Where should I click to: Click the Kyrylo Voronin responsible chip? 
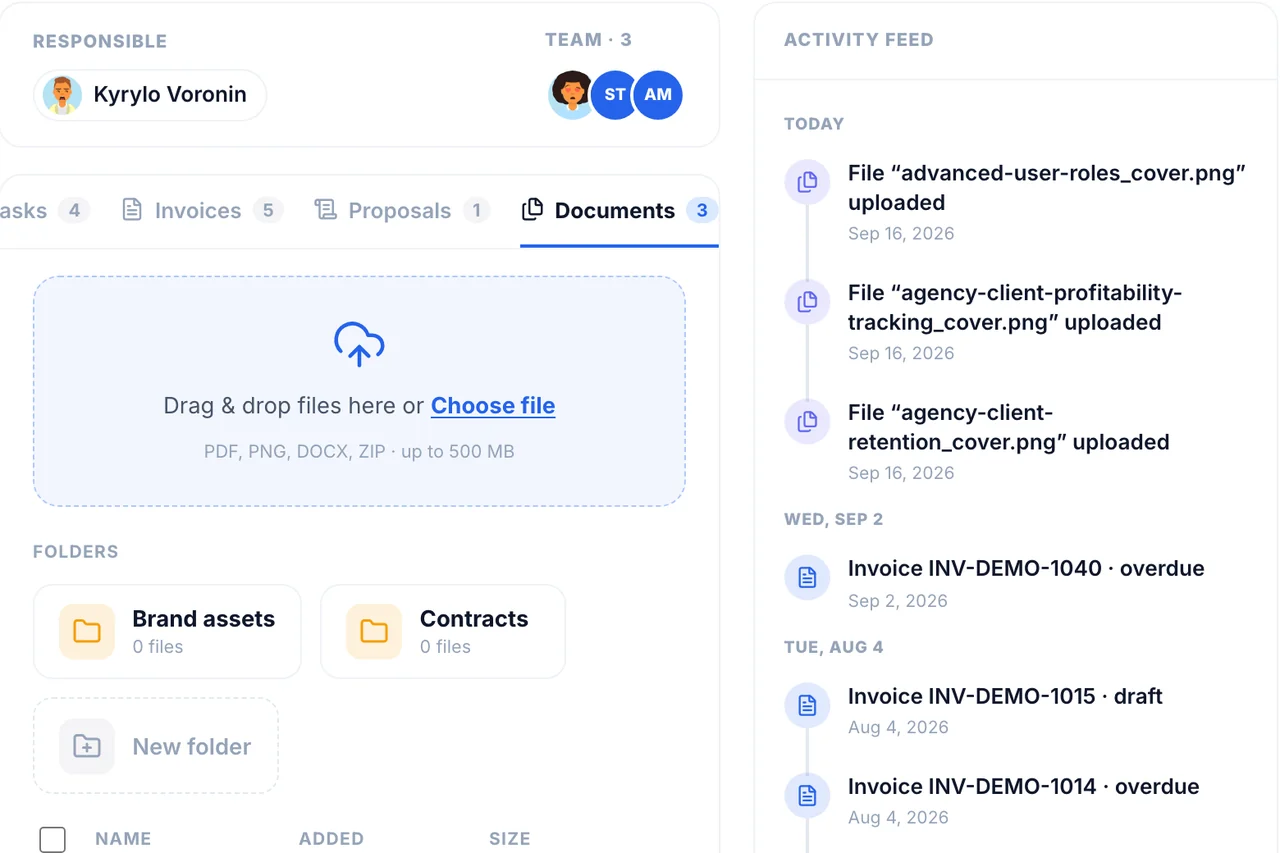(x=150, y=95)
